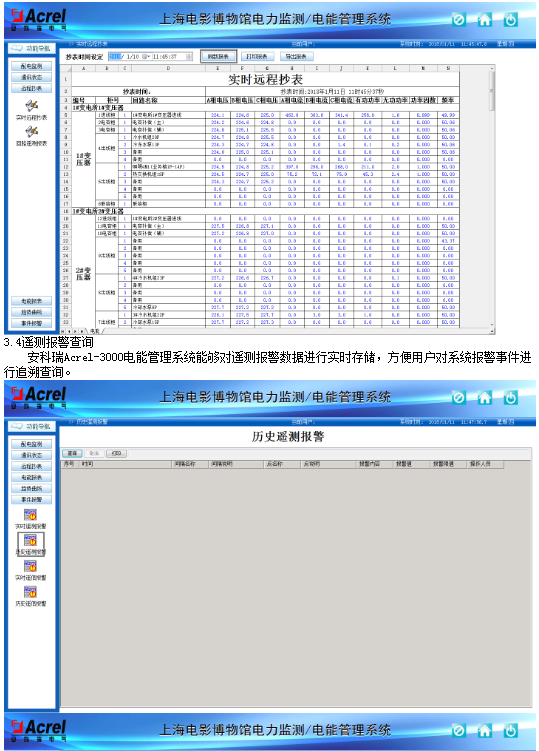This screenshot has width=539, height=751.
Task: Select 远程抄表 in the meter-reading sidebar
Action: pos(32,89)
